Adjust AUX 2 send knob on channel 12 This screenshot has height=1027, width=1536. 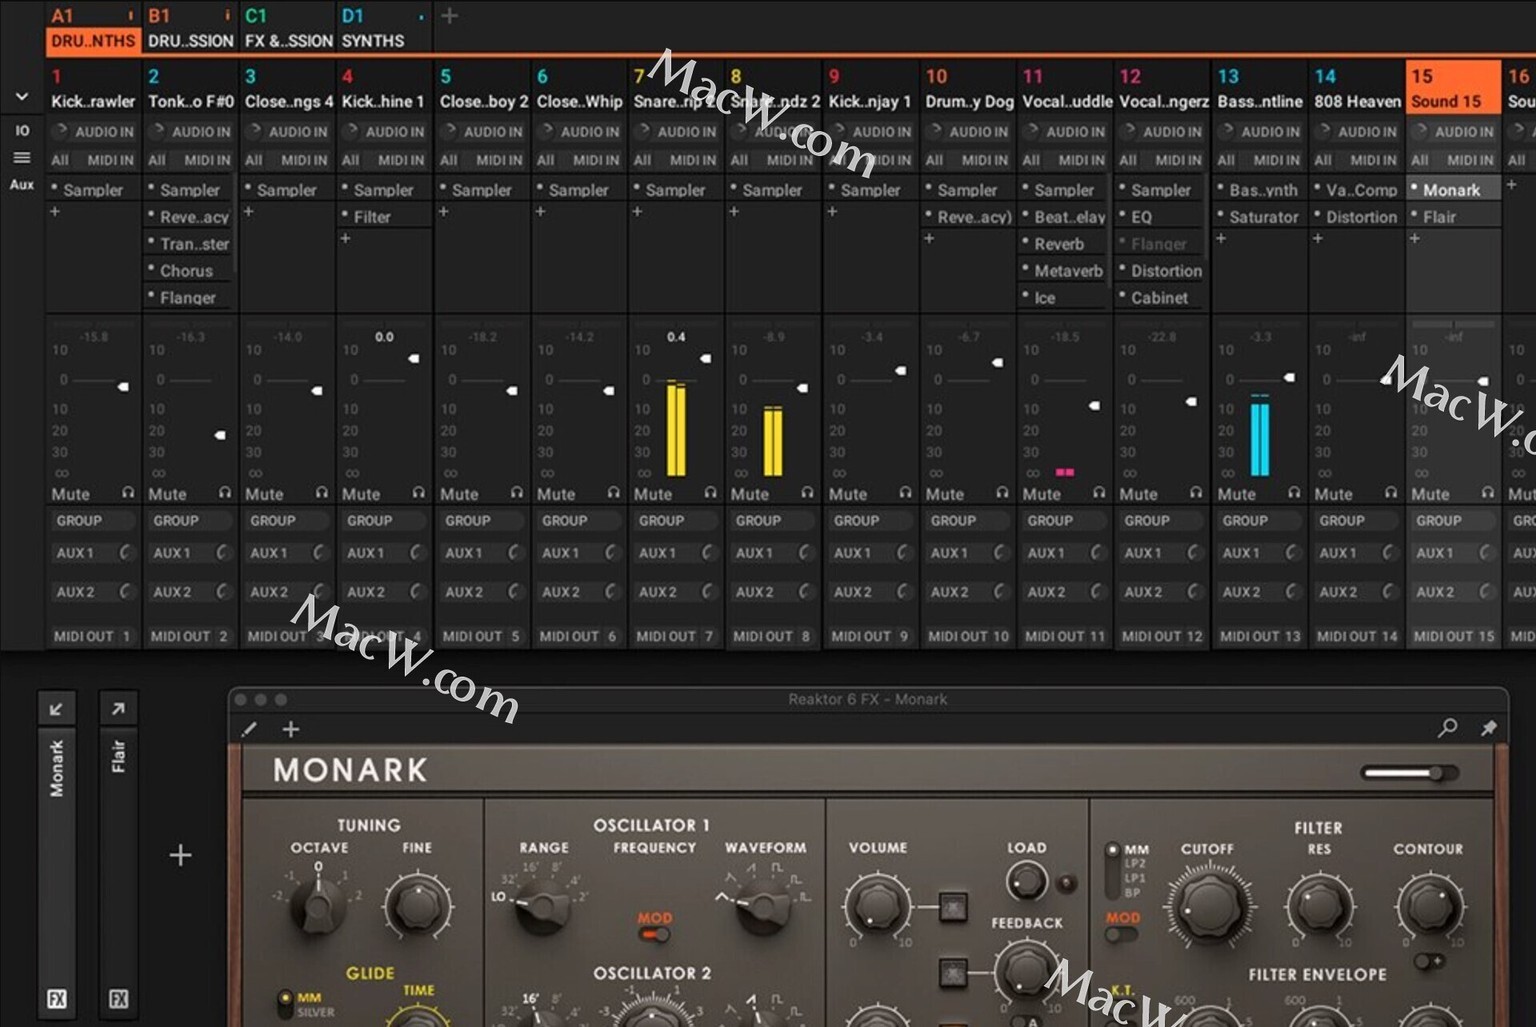(1194, 592)
